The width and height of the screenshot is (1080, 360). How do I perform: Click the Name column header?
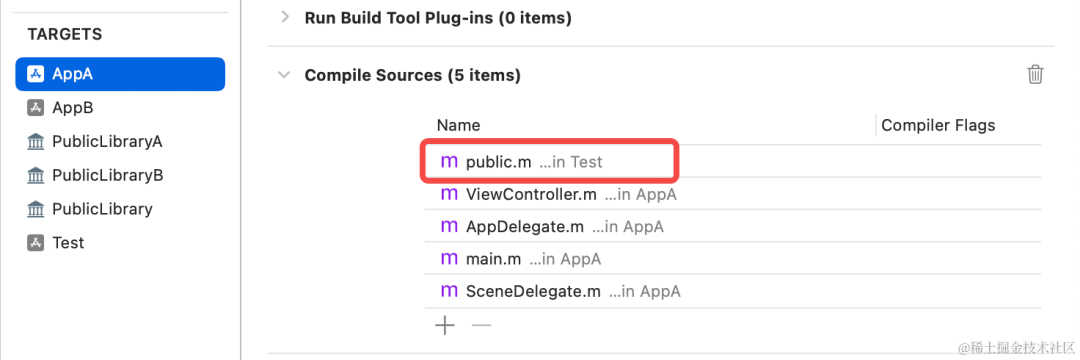click(459, 125)
